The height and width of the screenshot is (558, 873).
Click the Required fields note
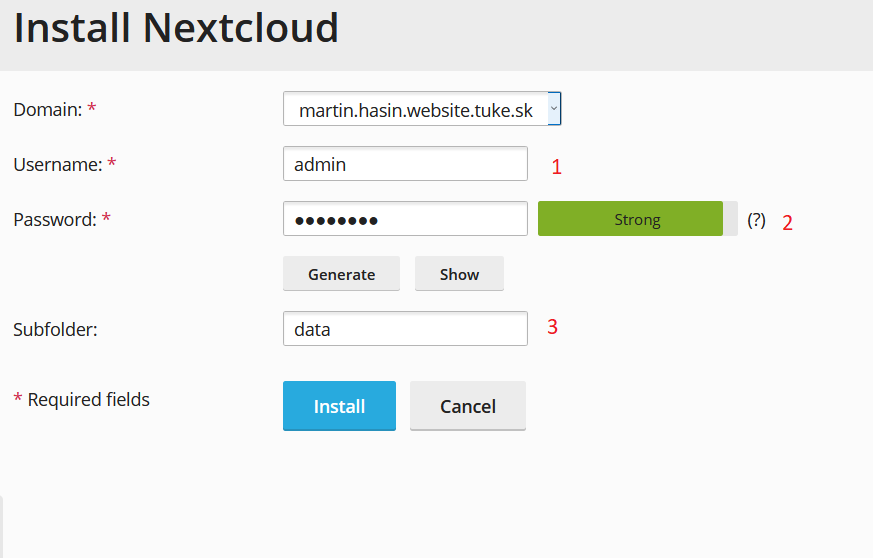click(82, 400)
